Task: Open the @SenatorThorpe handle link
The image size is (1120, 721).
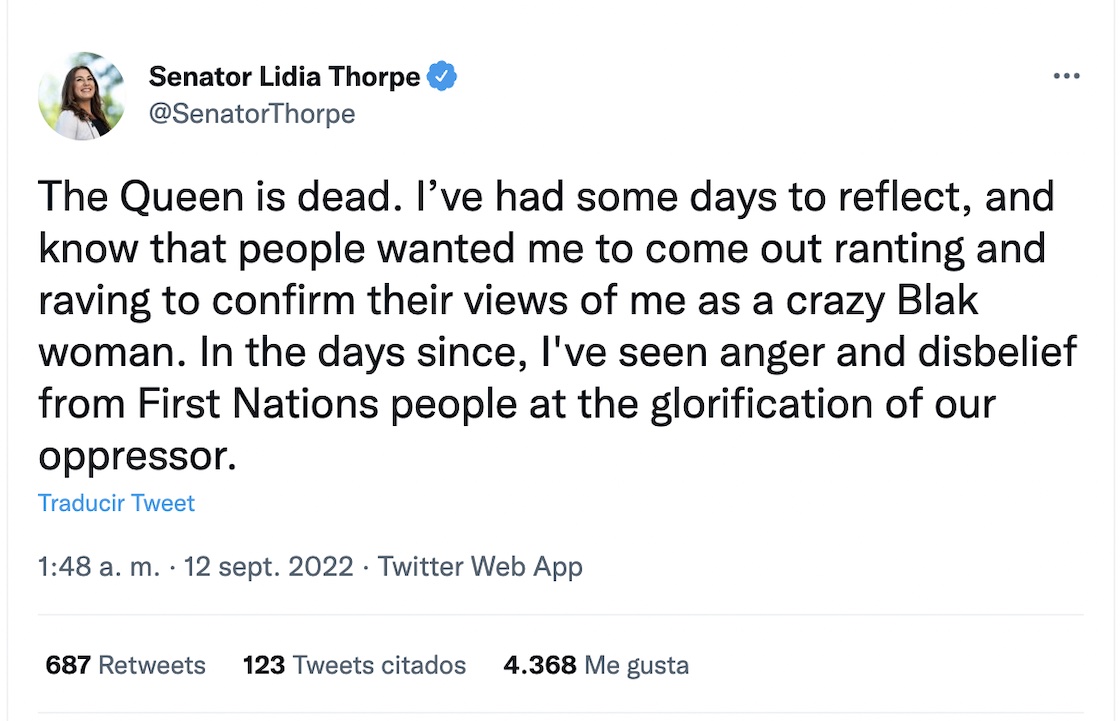Action: (x=251, y=114)
